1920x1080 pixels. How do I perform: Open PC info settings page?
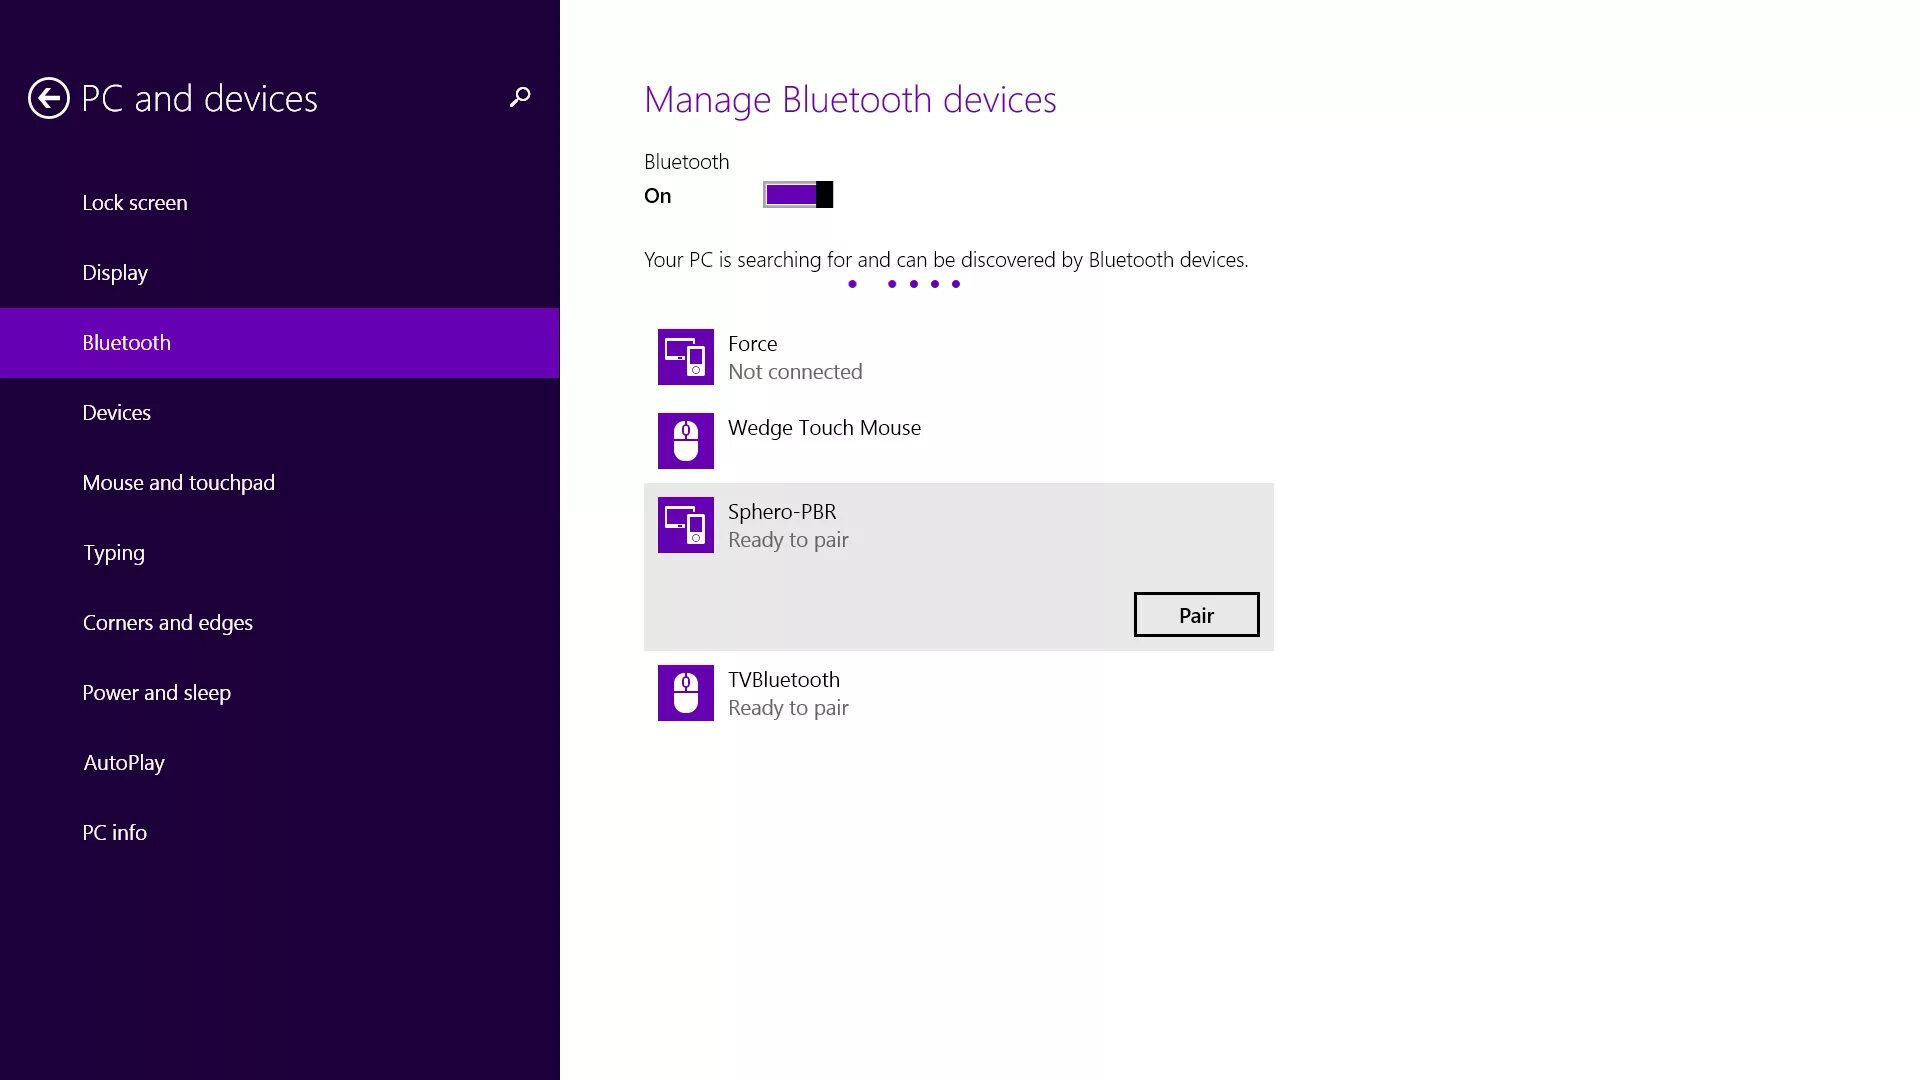(x=115, y=832)
